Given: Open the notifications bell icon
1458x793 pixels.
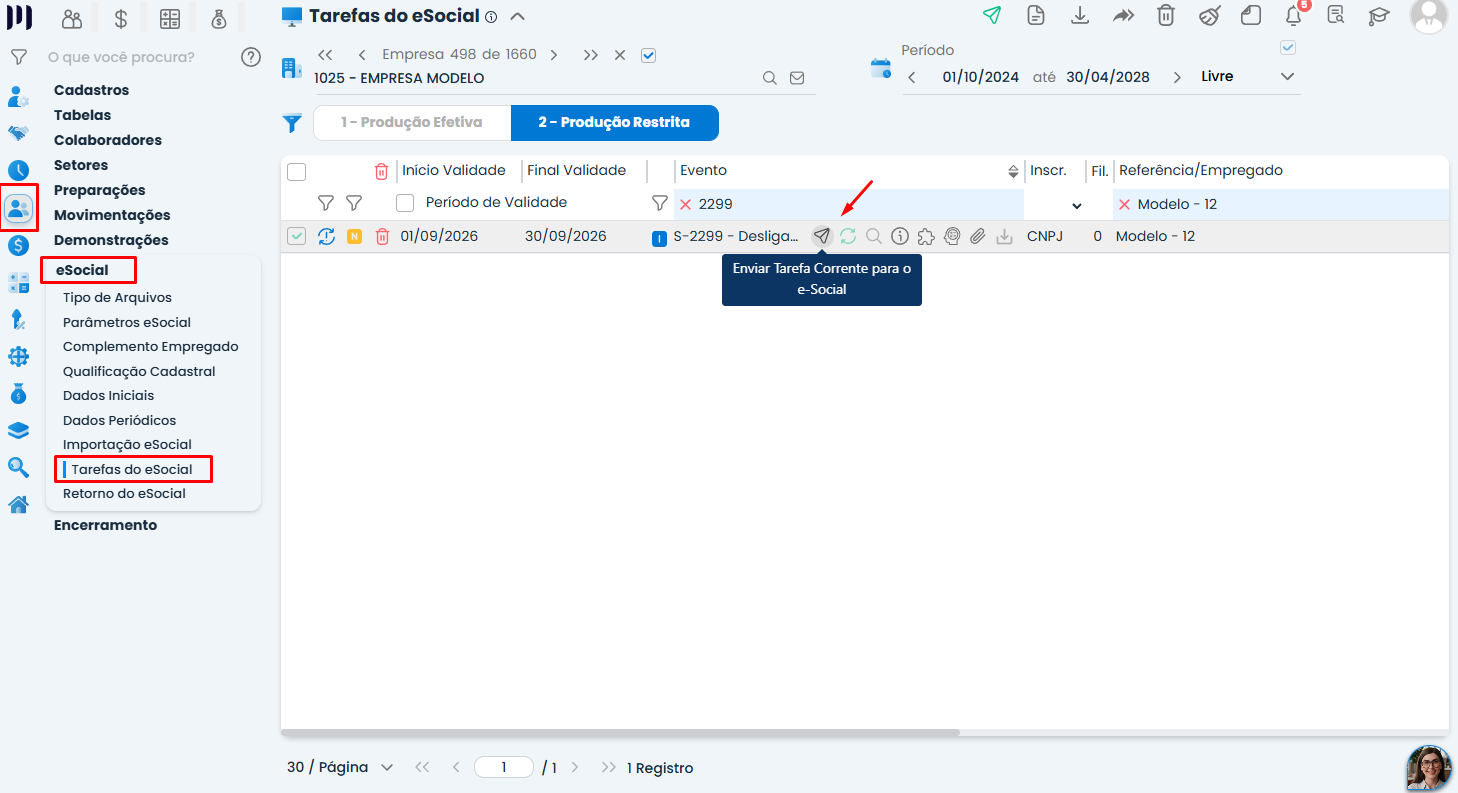Looking at the screenshot, I should coord(1293,15).
